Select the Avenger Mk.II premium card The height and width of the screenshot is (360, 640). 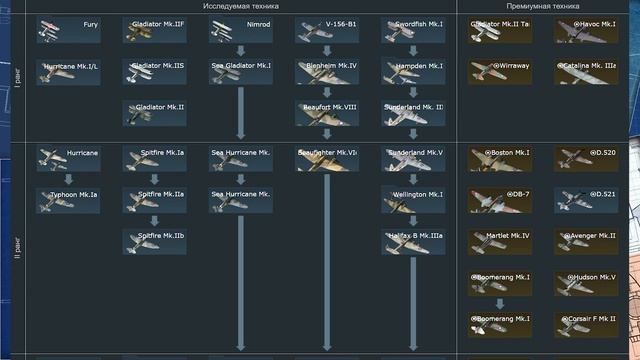point(586,242)
